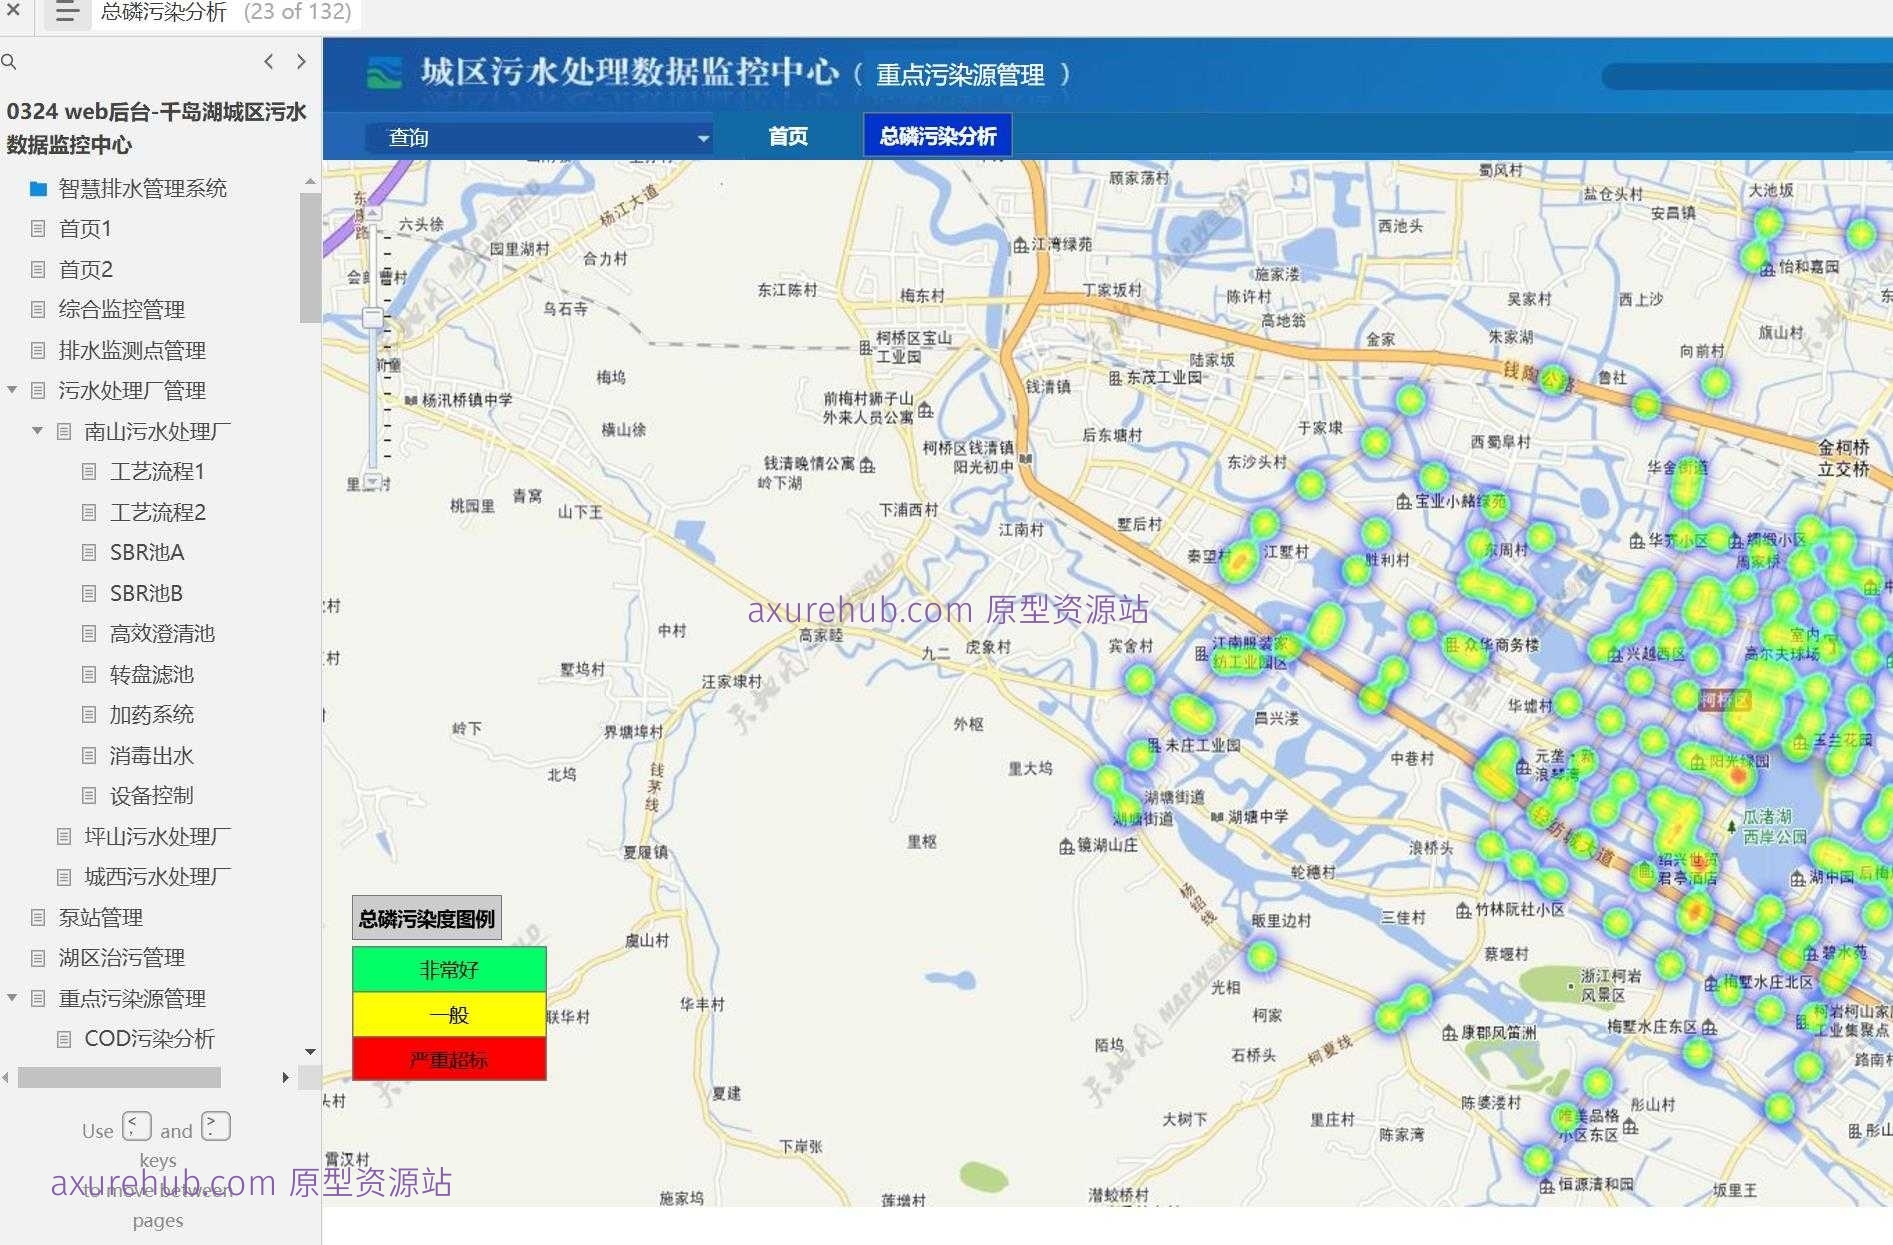1893x1245 pixels.
Task: Select 湖区治污管理 page
Action: coord(121,957)
